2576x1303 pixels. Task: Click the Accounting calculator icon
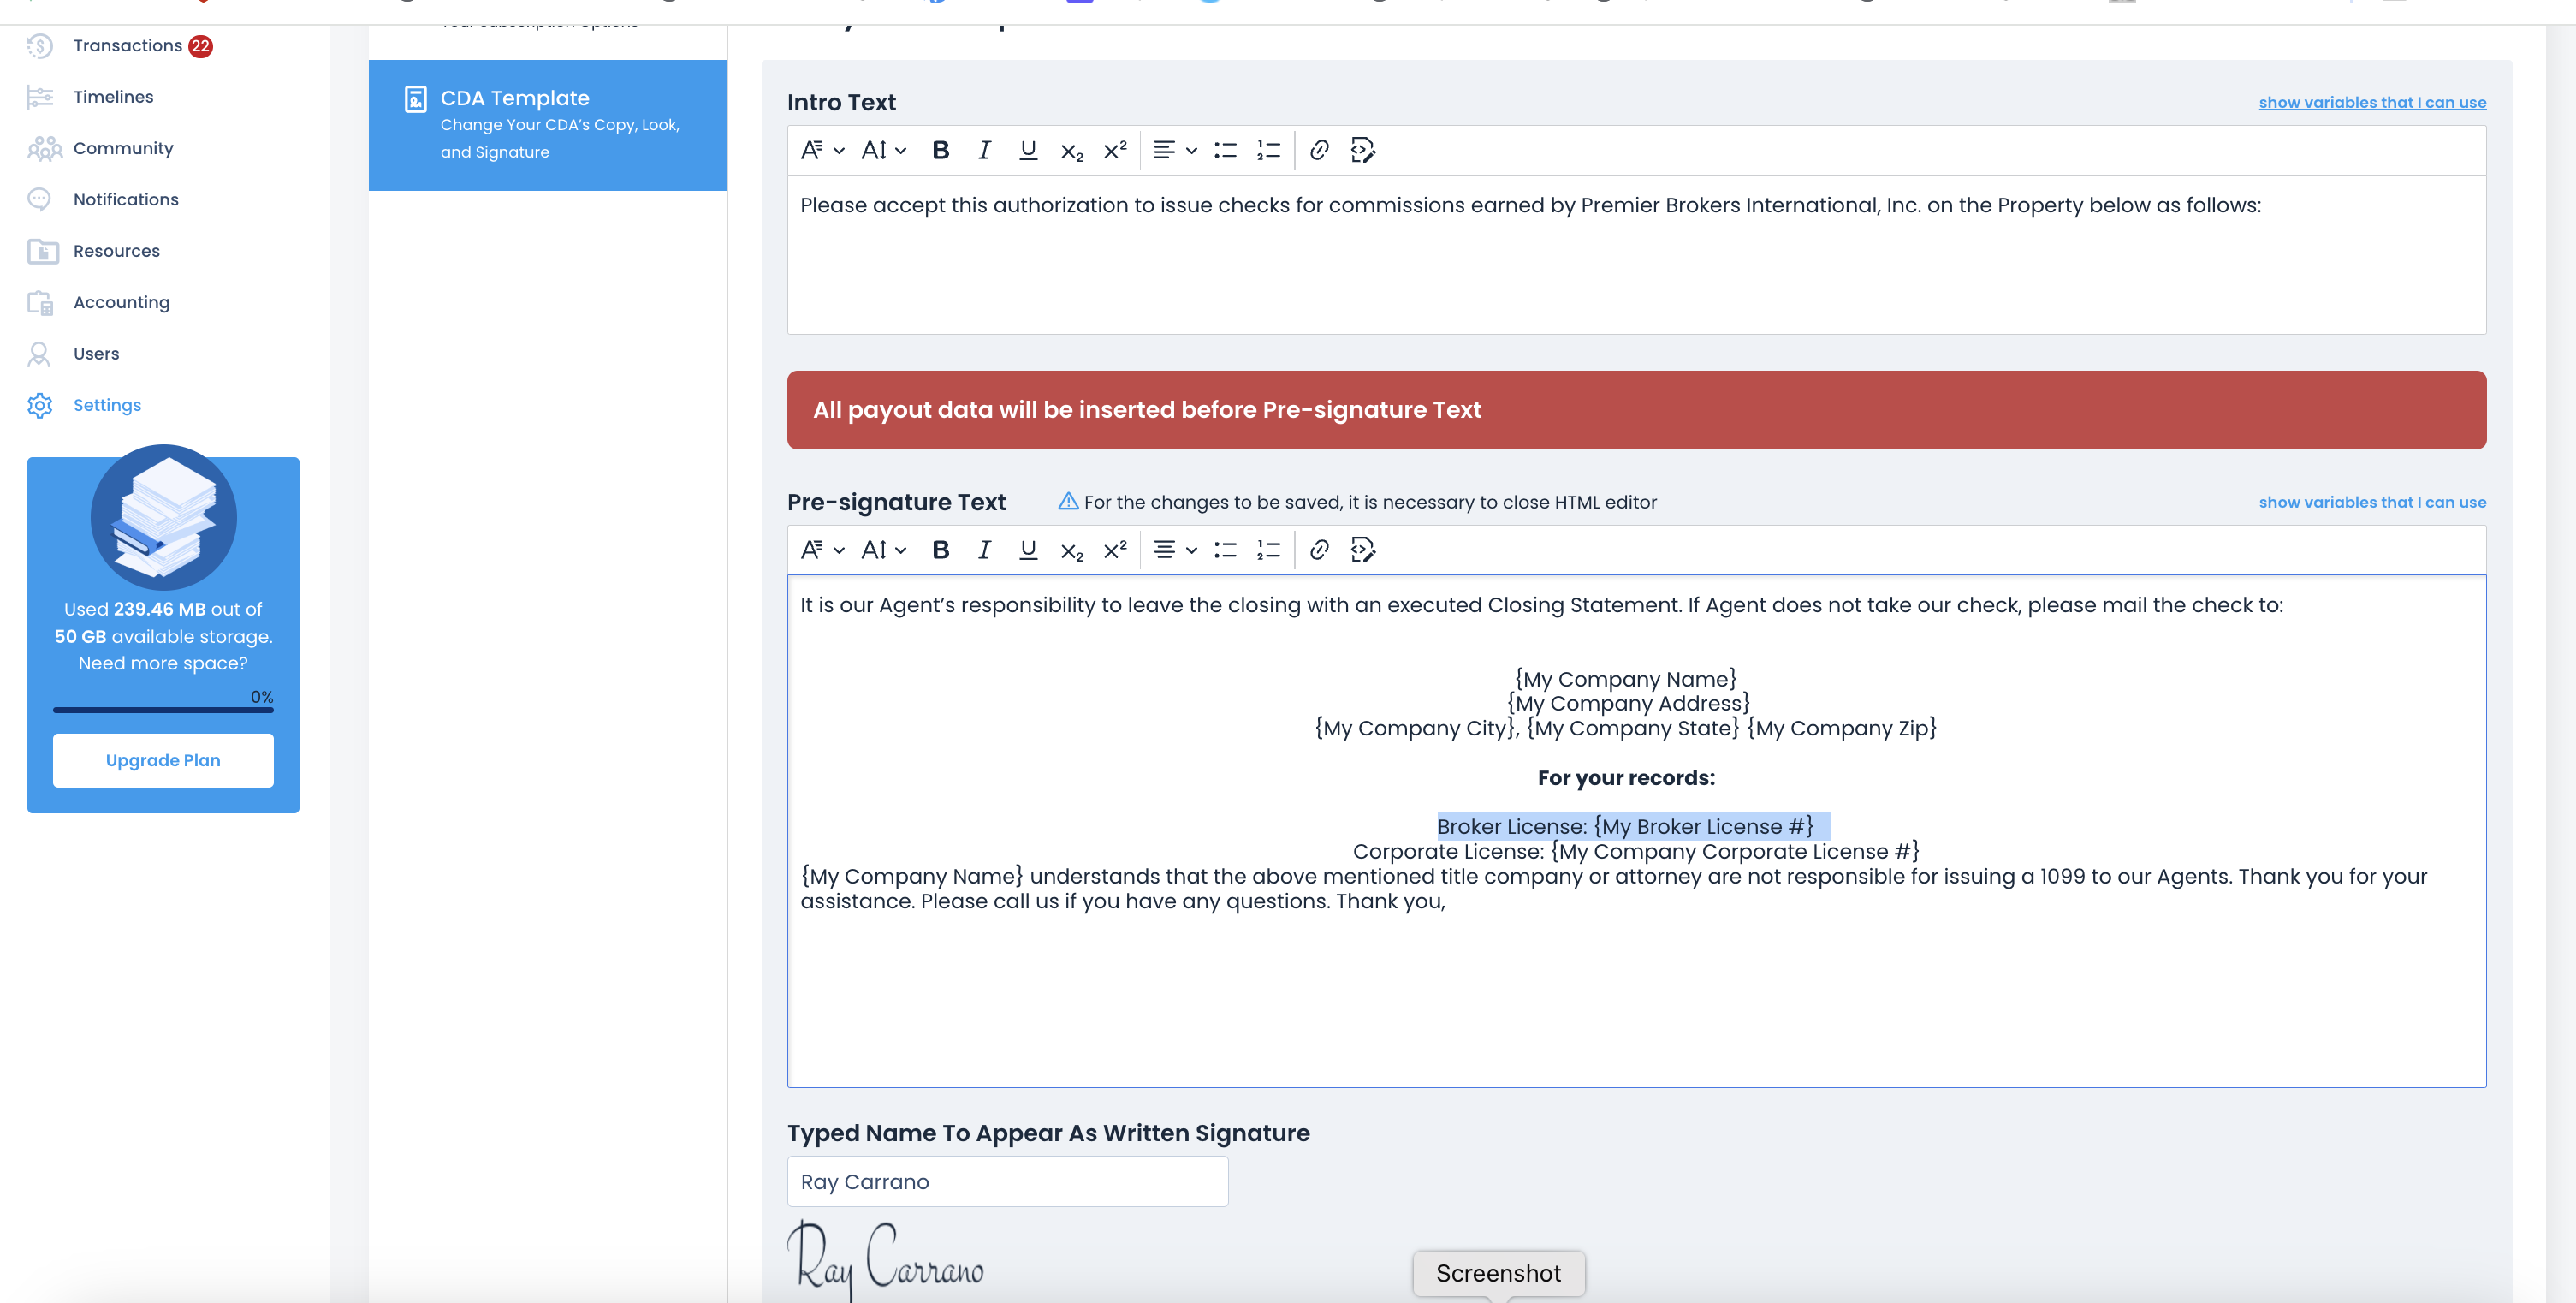click(40, 302)
